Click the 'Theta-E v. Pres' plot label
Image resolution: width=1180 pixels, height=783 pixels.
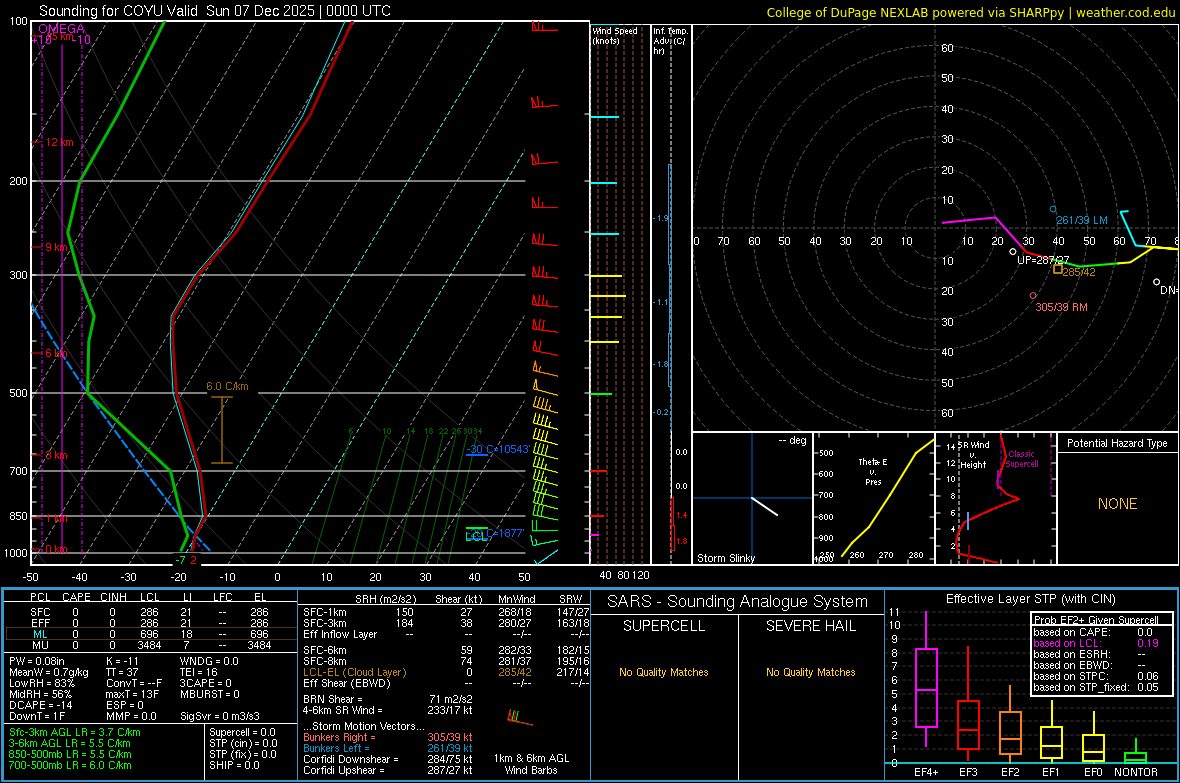(873, 471)
